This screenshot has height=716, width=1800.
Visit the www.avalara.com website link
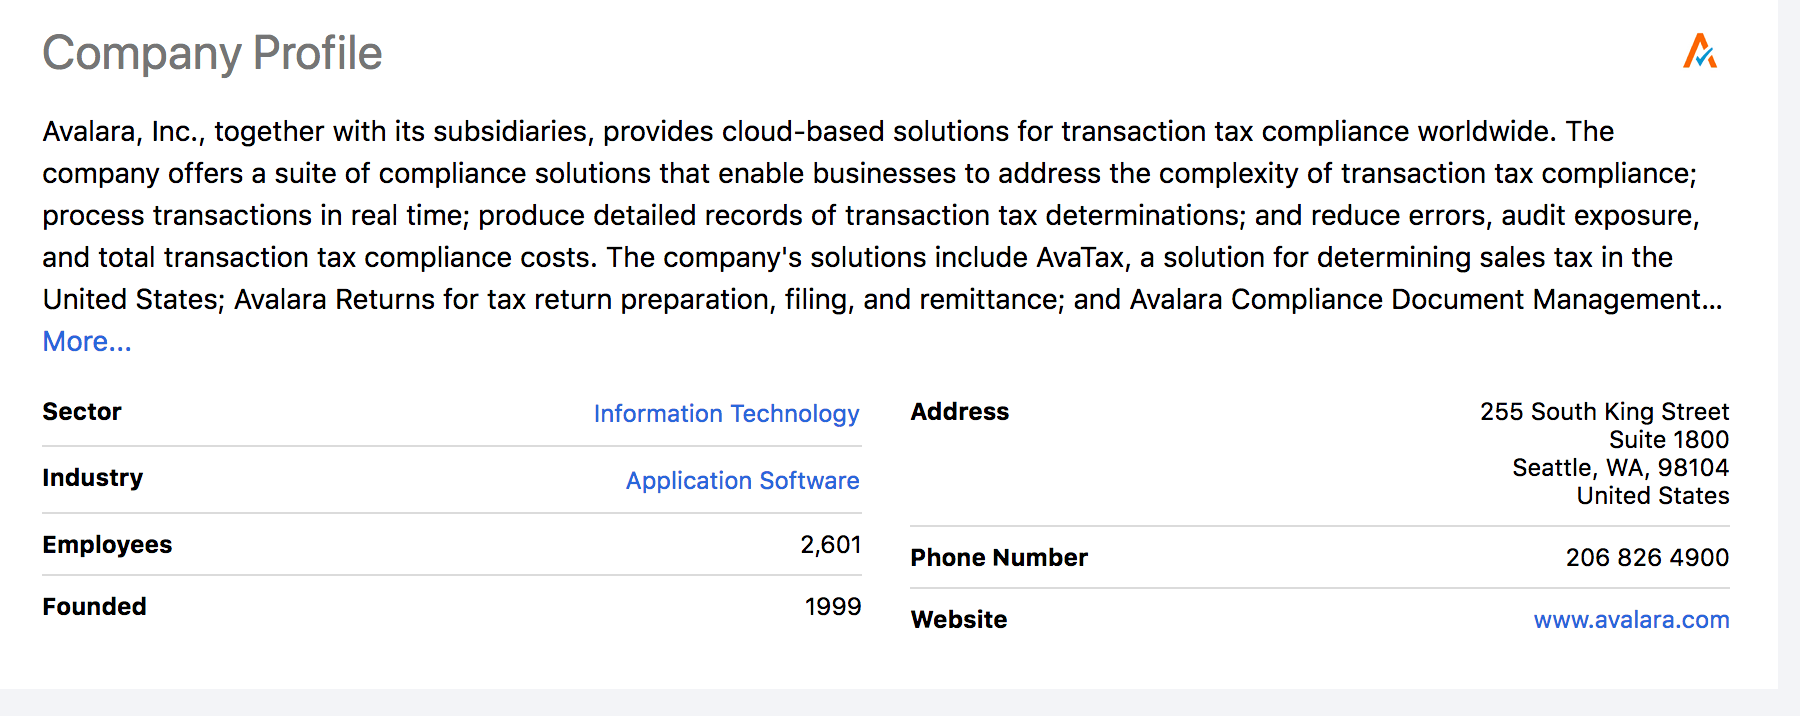1631,620
